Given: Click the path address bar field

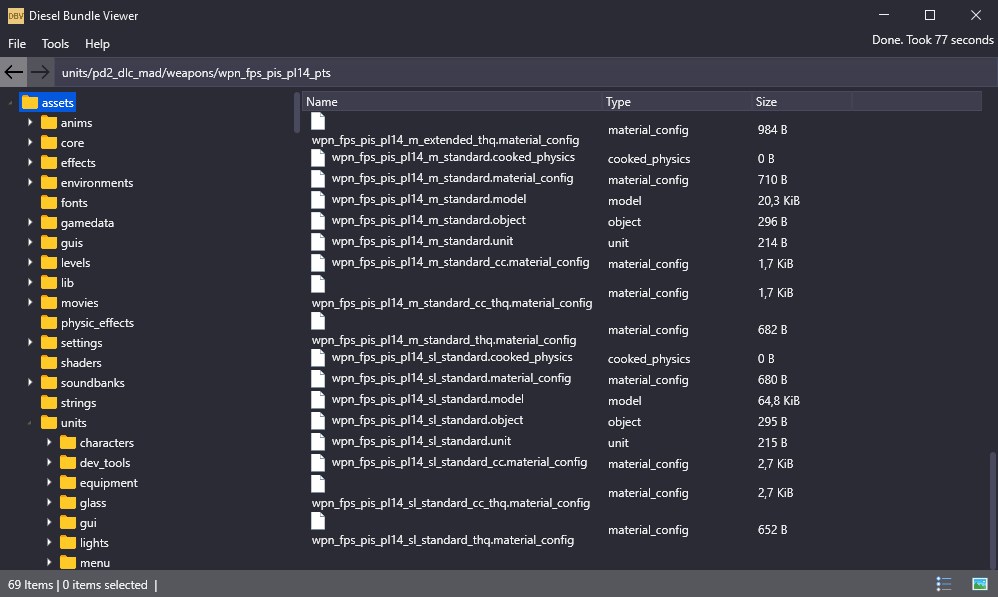Looking at the screenshot, I should click(x=500, y=73).
